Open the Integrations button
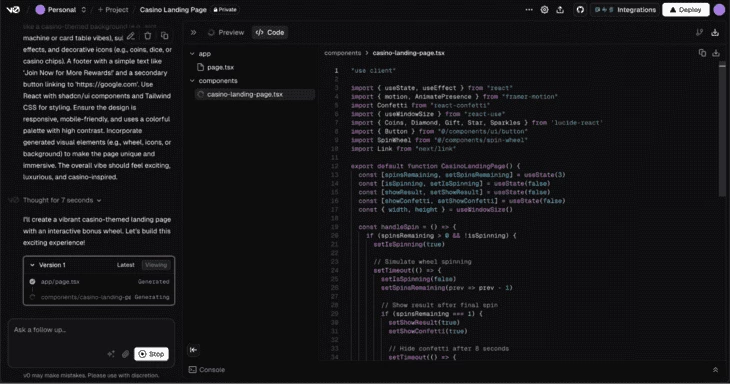 click(x=624, y=10)
